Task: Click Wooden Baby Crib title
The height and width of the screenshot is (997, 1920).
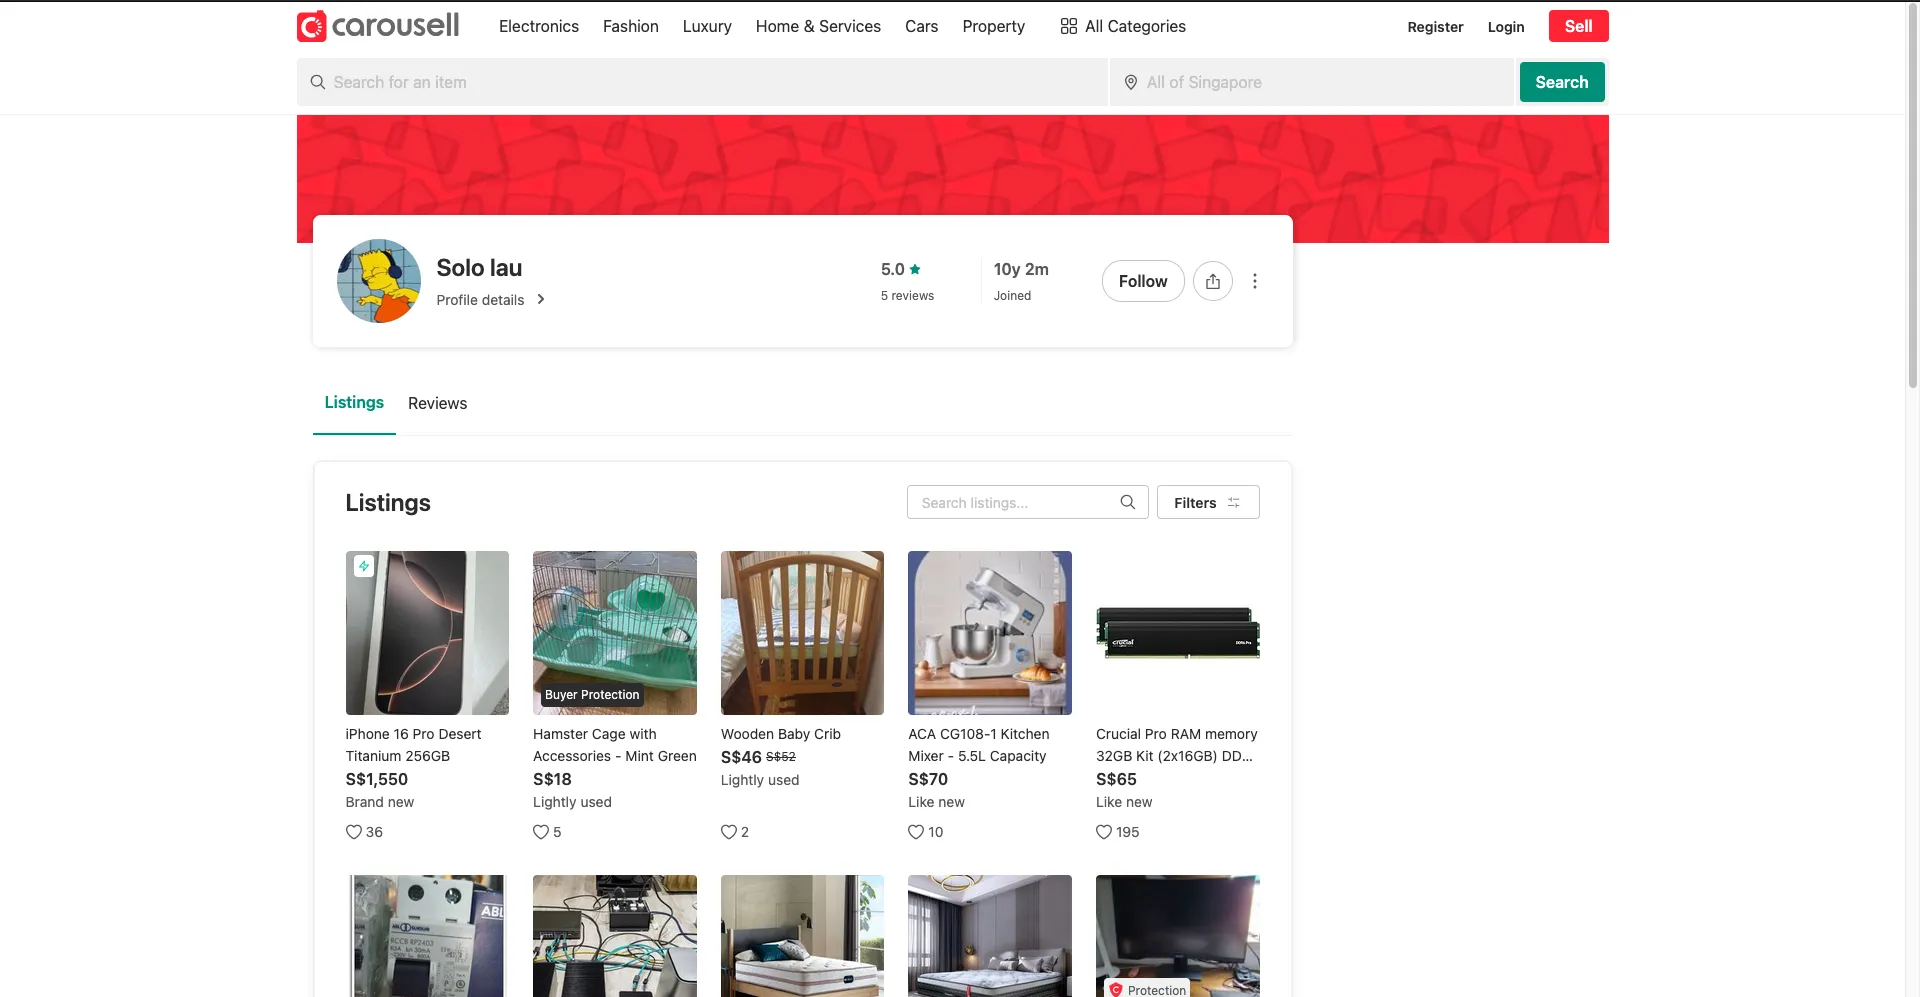Action: point(781,734)
